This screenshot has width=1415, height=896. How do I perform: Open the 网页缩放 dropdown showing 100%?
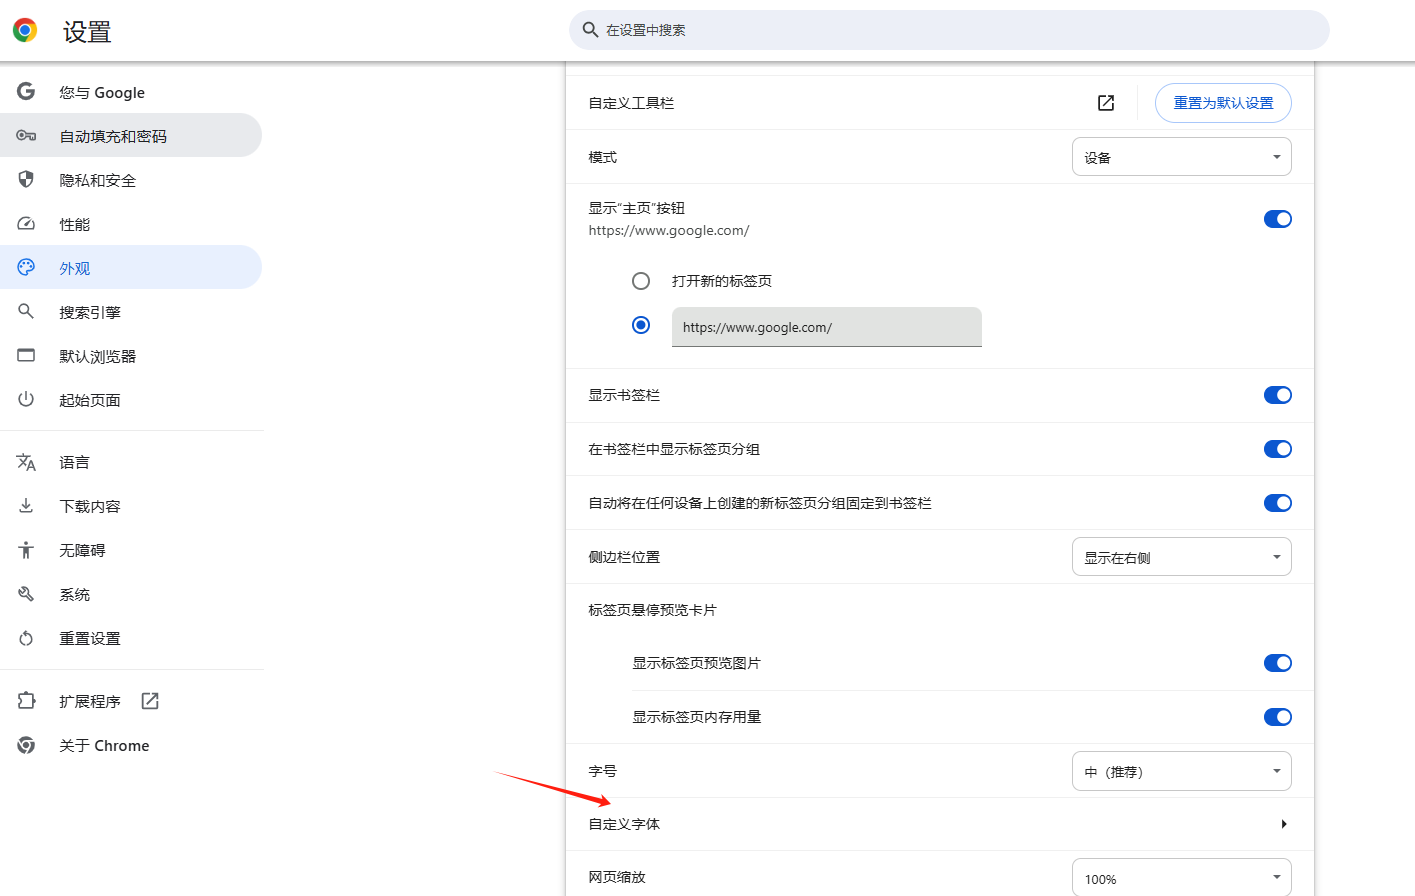pos(1181,878)
